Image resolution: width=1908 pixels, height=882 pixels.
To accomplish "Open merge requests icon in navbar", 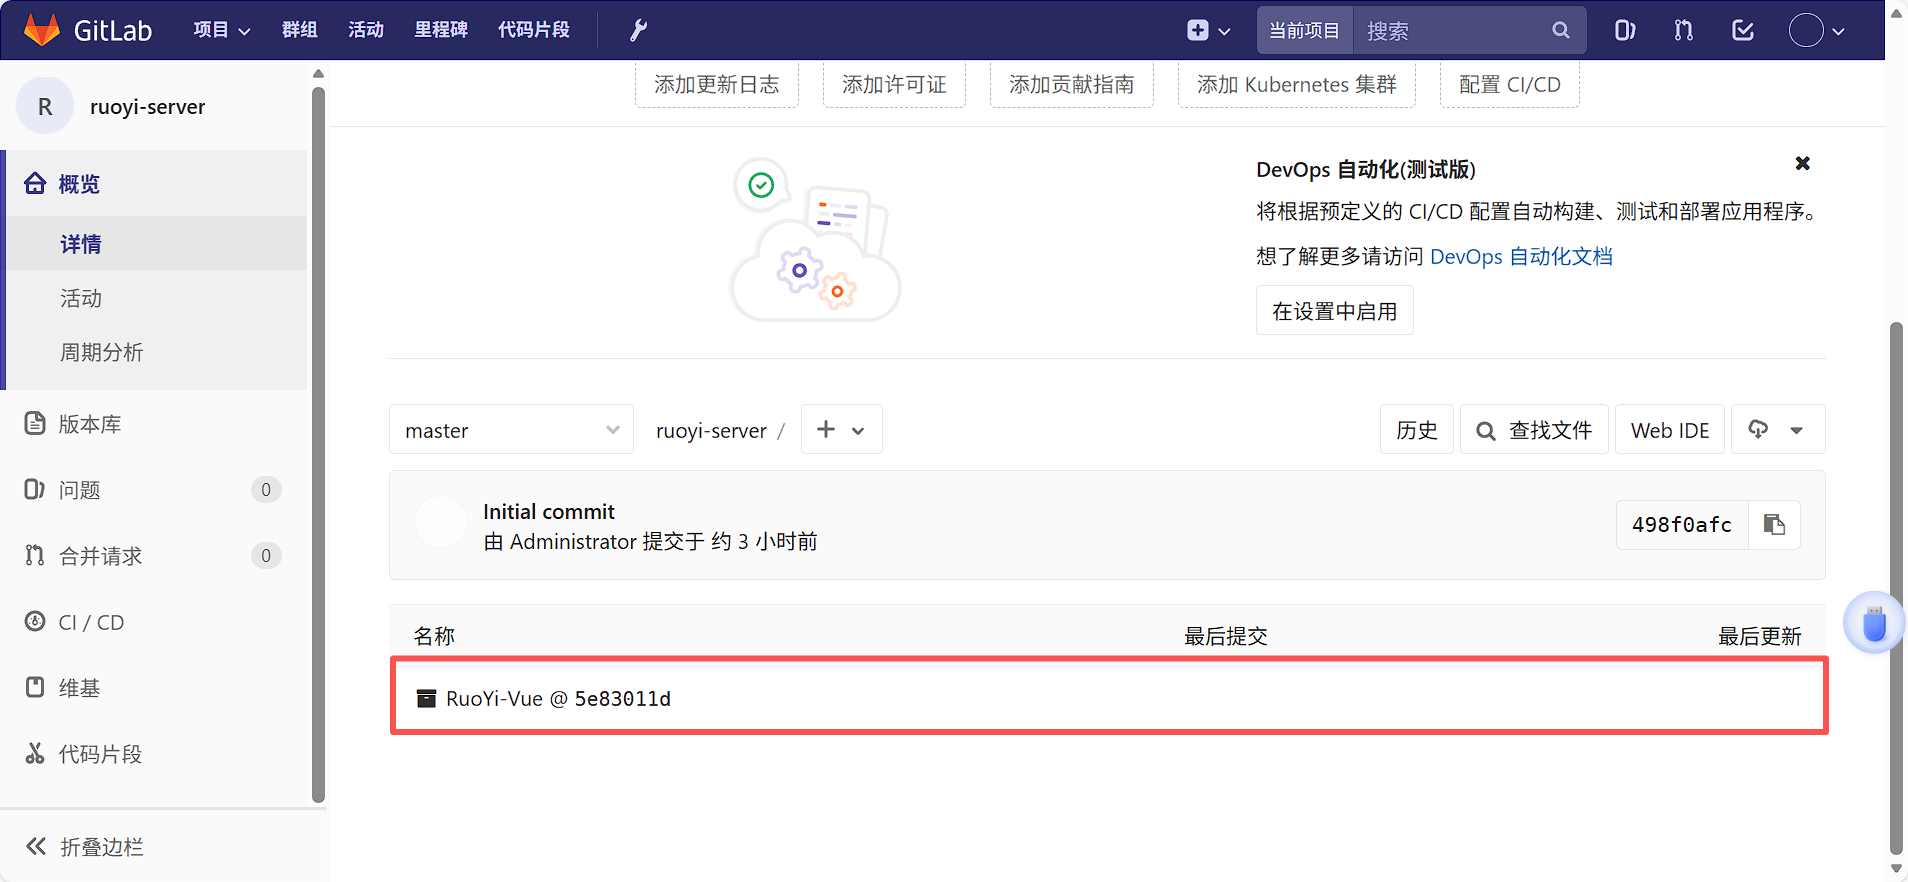I will point(1684,30).
